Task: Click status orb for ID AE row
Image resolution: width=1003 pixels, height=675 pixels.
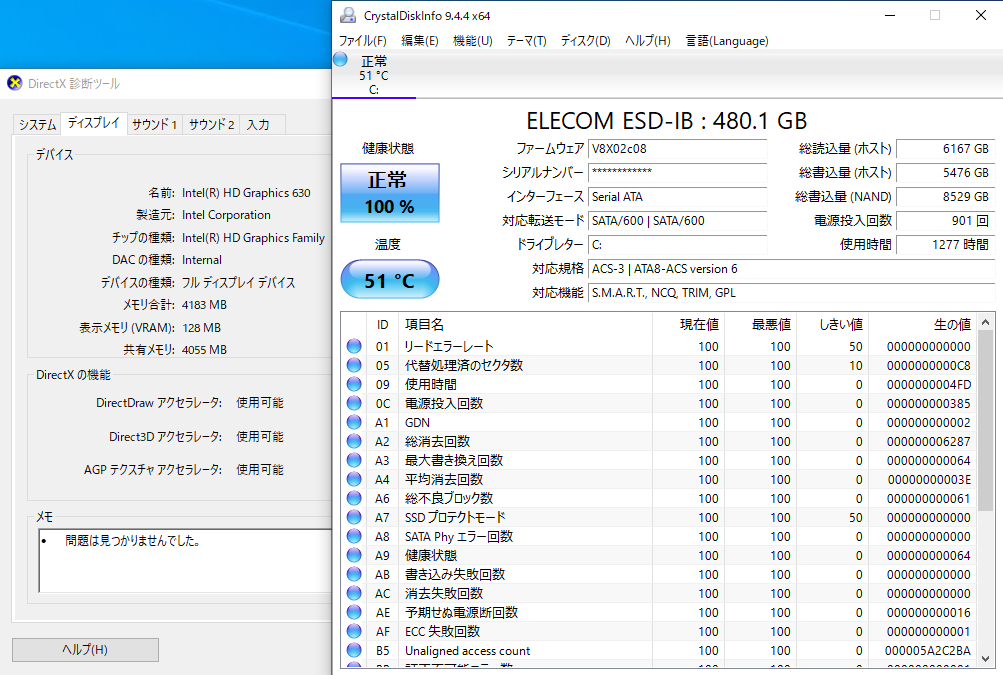Action: (x=354, y=612)
